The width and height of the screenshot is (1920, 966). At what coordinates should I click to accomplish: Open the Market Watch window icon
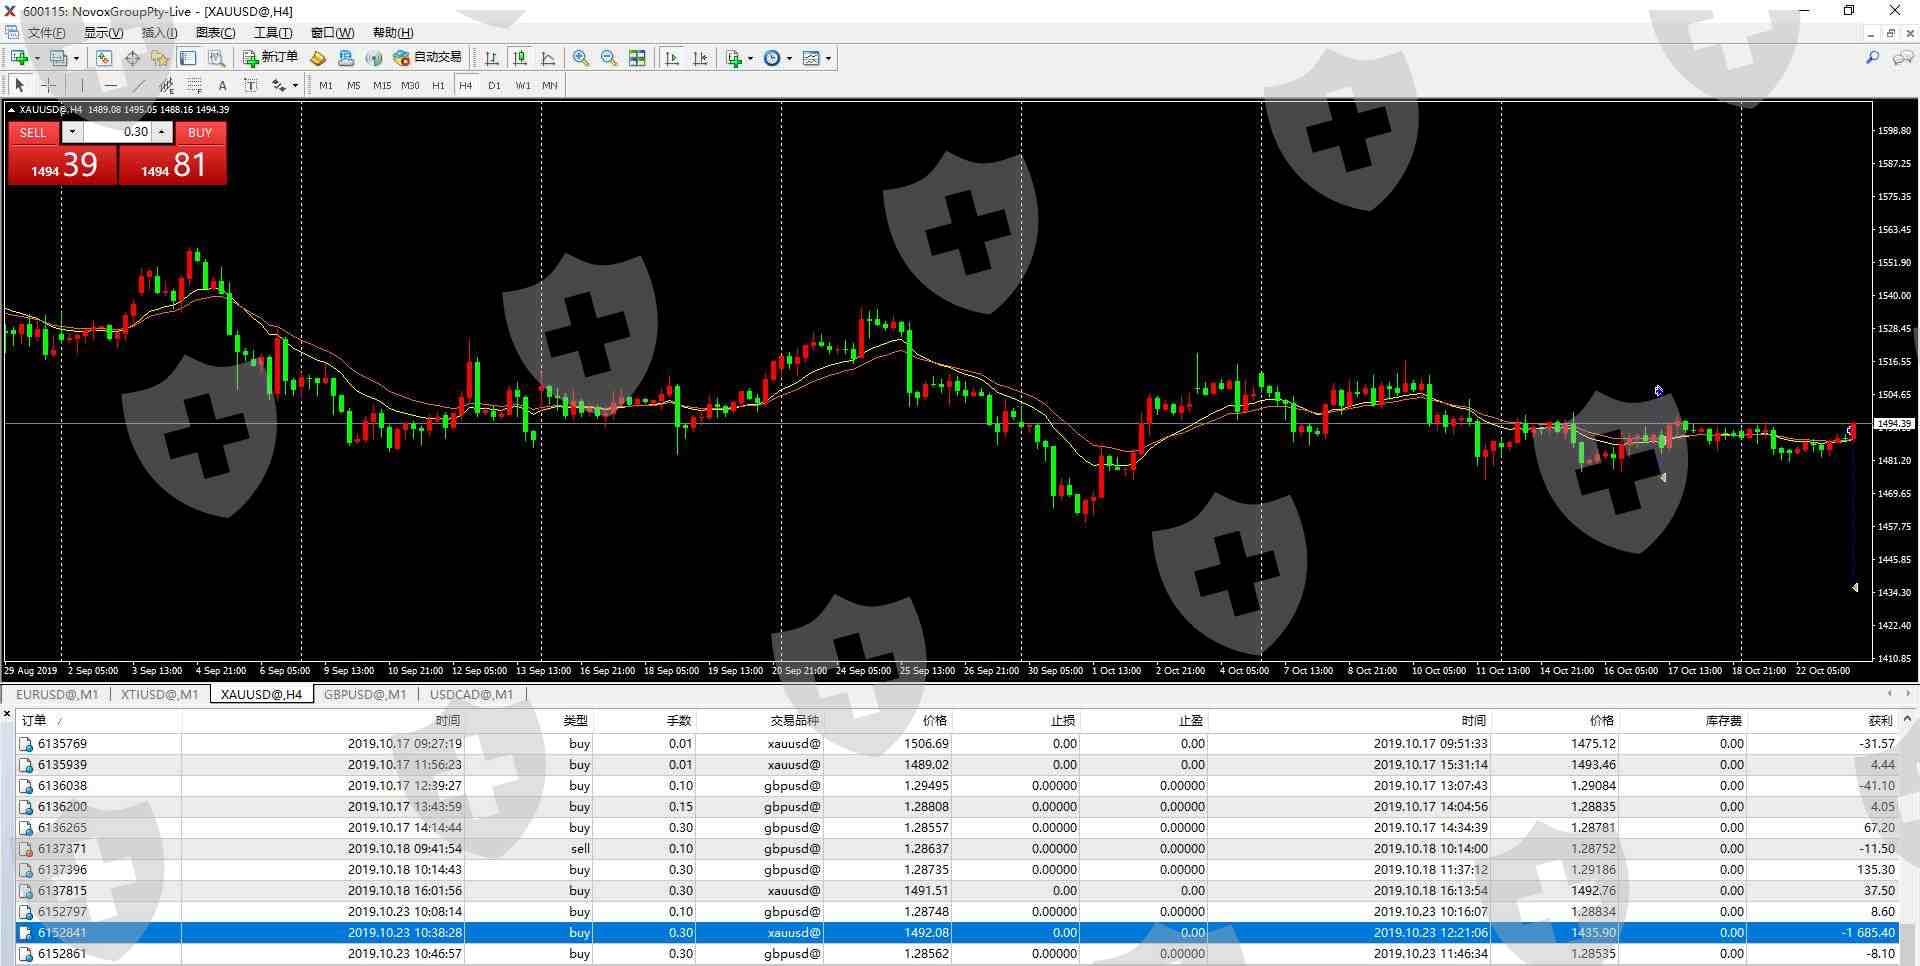104,58
